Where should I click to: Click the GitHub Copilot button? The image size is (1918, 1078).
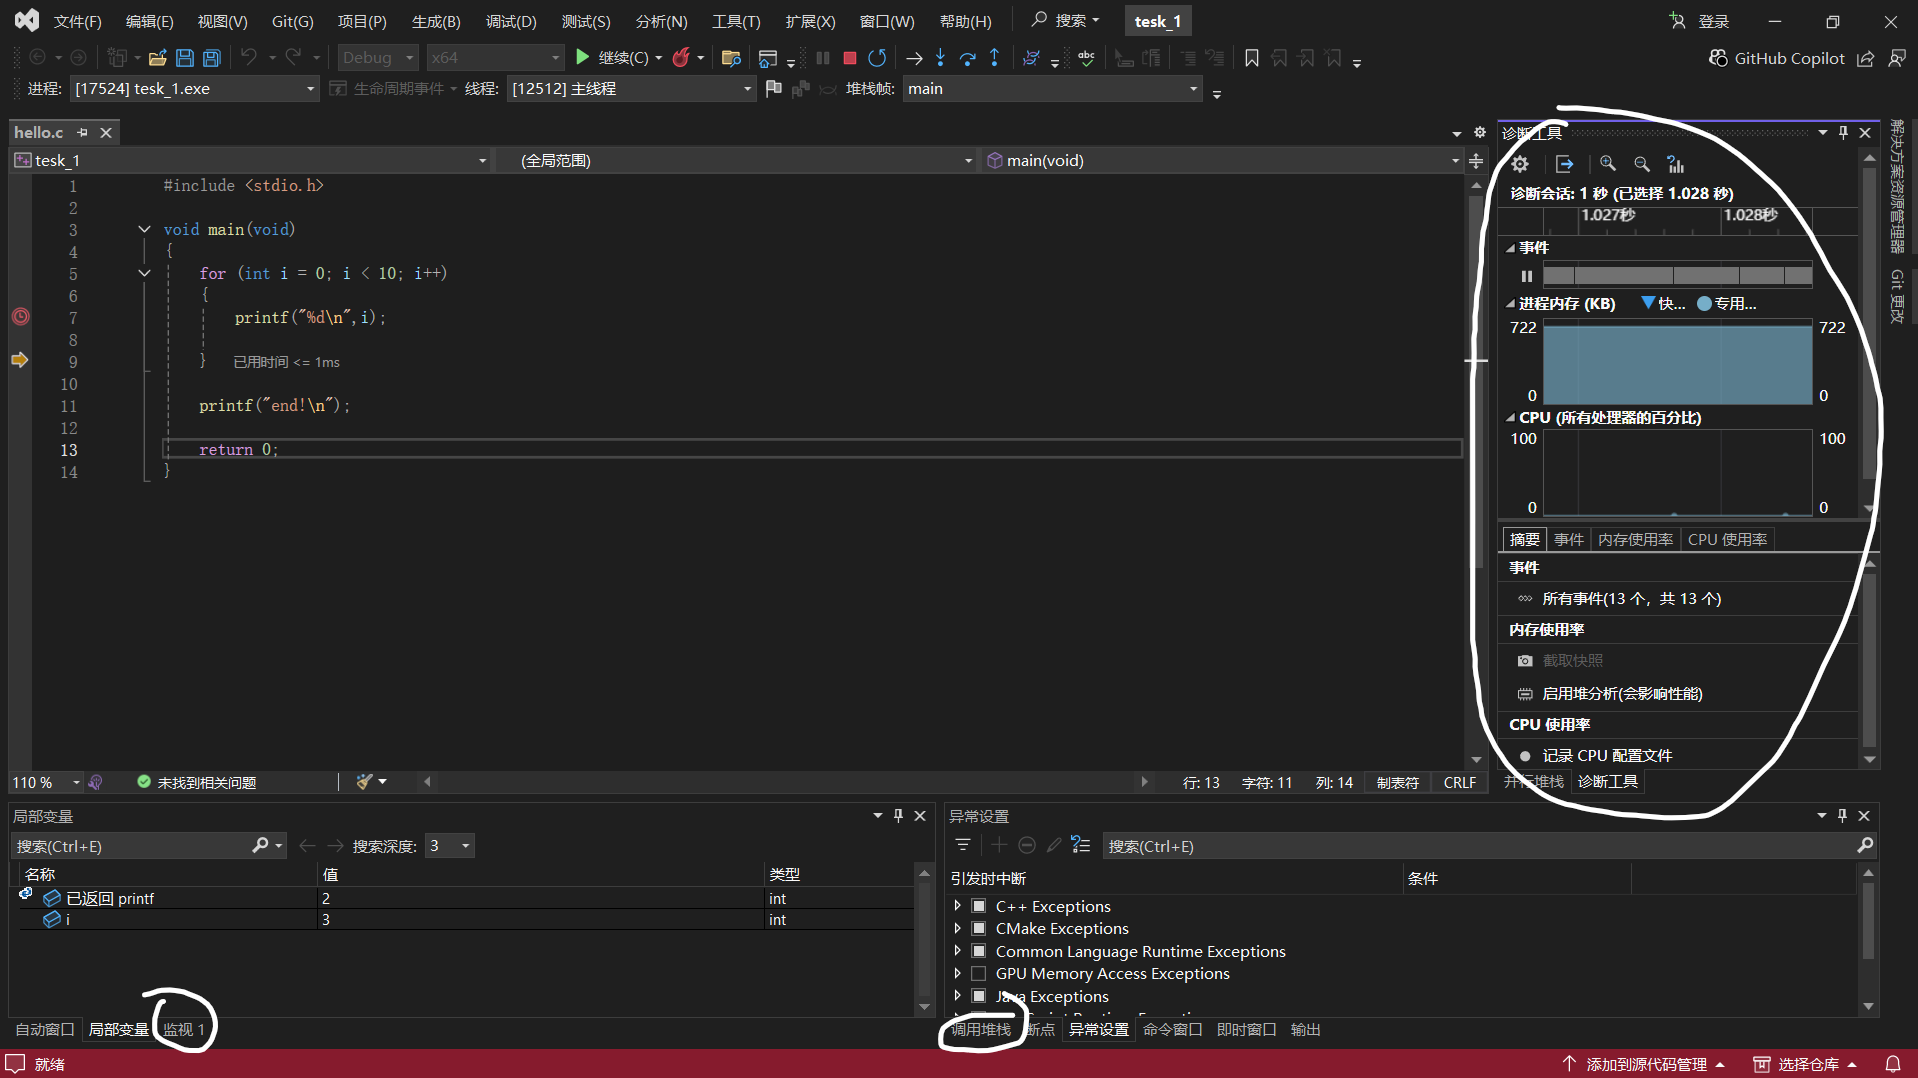click(1777, 58)
